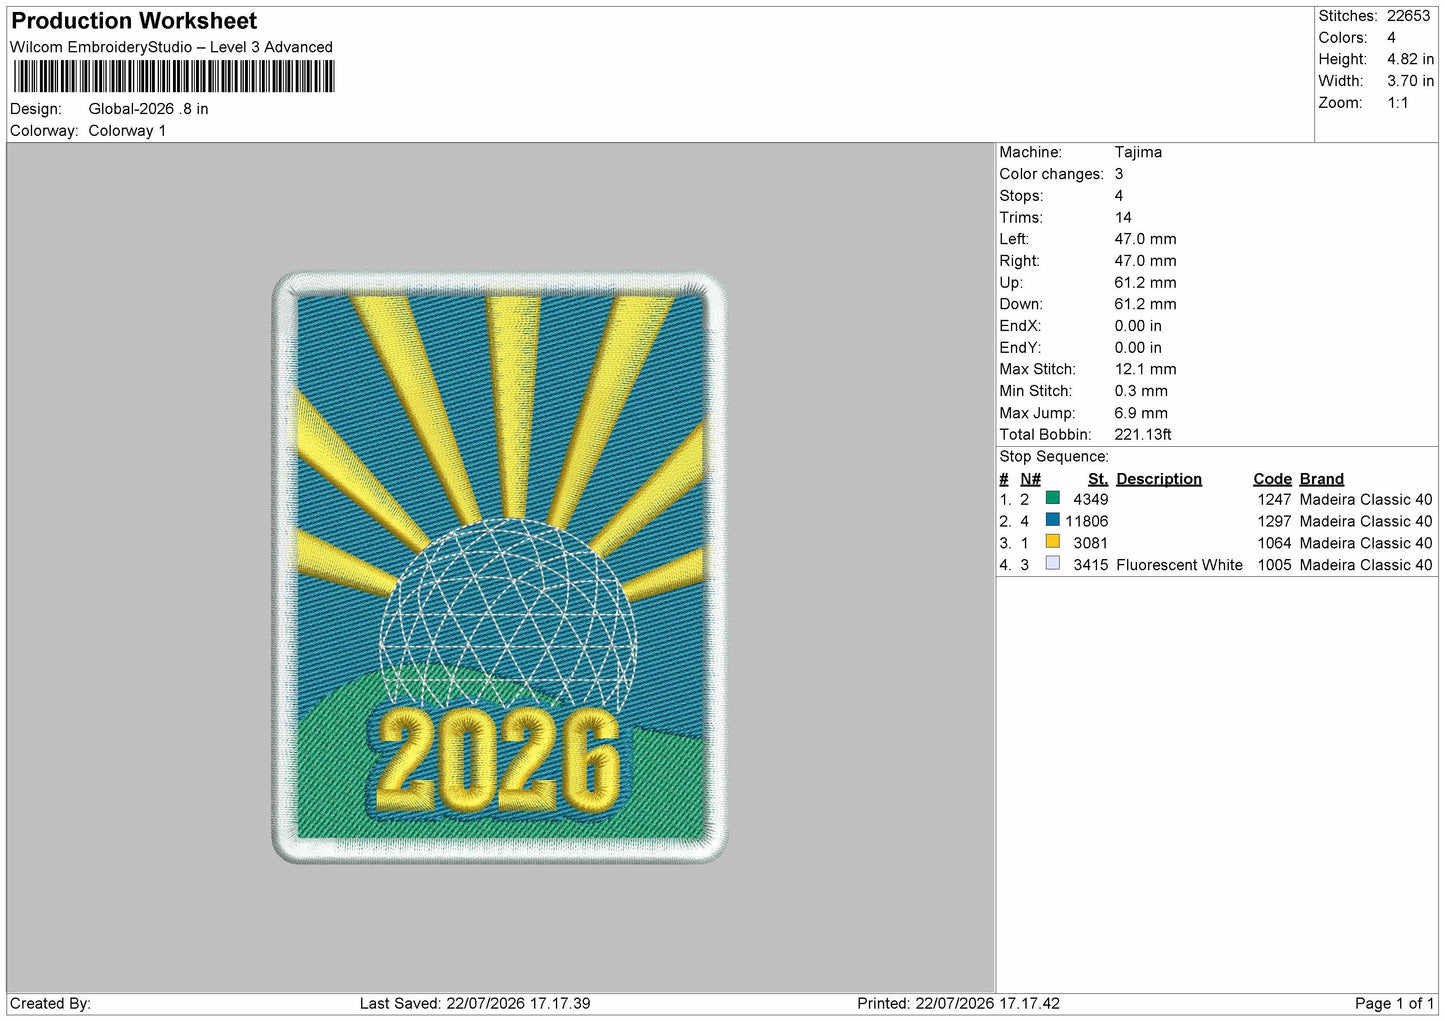
Task: Click the Down value 61.2 mm
Action: point(1145,304)
